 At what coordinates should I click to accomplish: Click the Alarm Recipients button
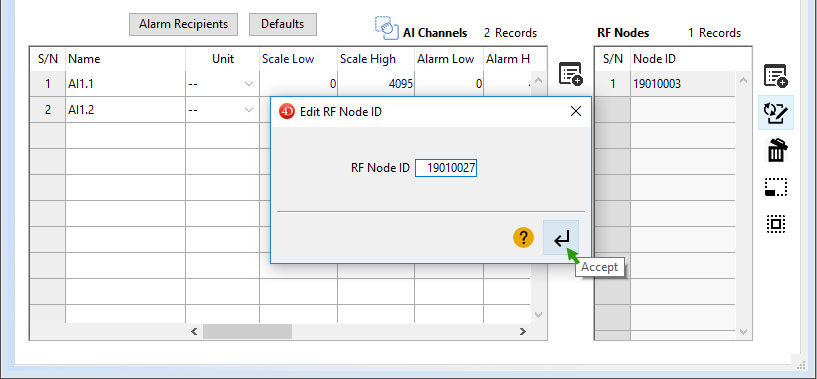tap(183, 24)
